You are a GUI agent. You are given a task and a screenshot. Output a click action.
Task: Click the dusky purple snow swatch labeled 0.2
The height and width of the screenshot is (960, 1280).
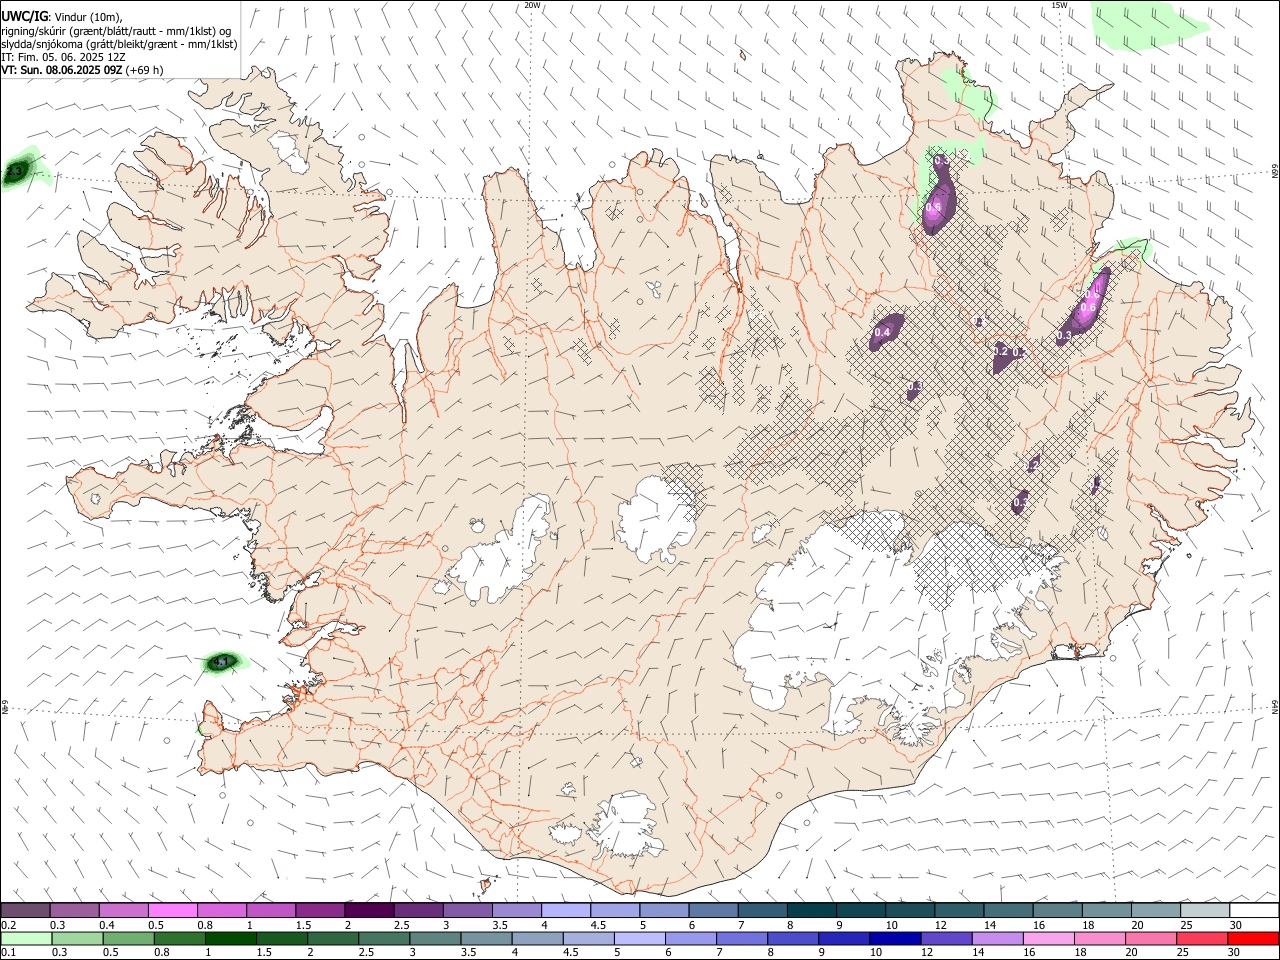pos(25,911)
